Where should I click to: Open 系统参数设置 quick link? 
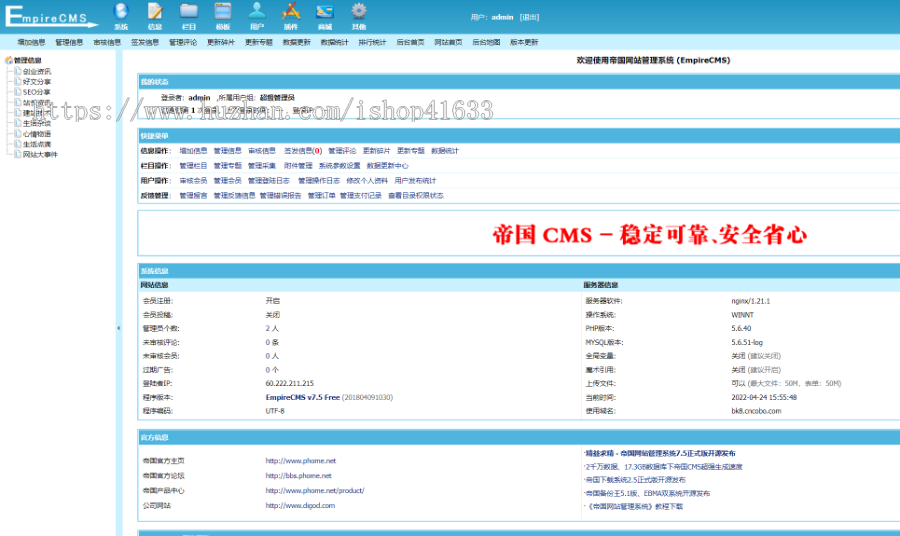tap(339, 166)
